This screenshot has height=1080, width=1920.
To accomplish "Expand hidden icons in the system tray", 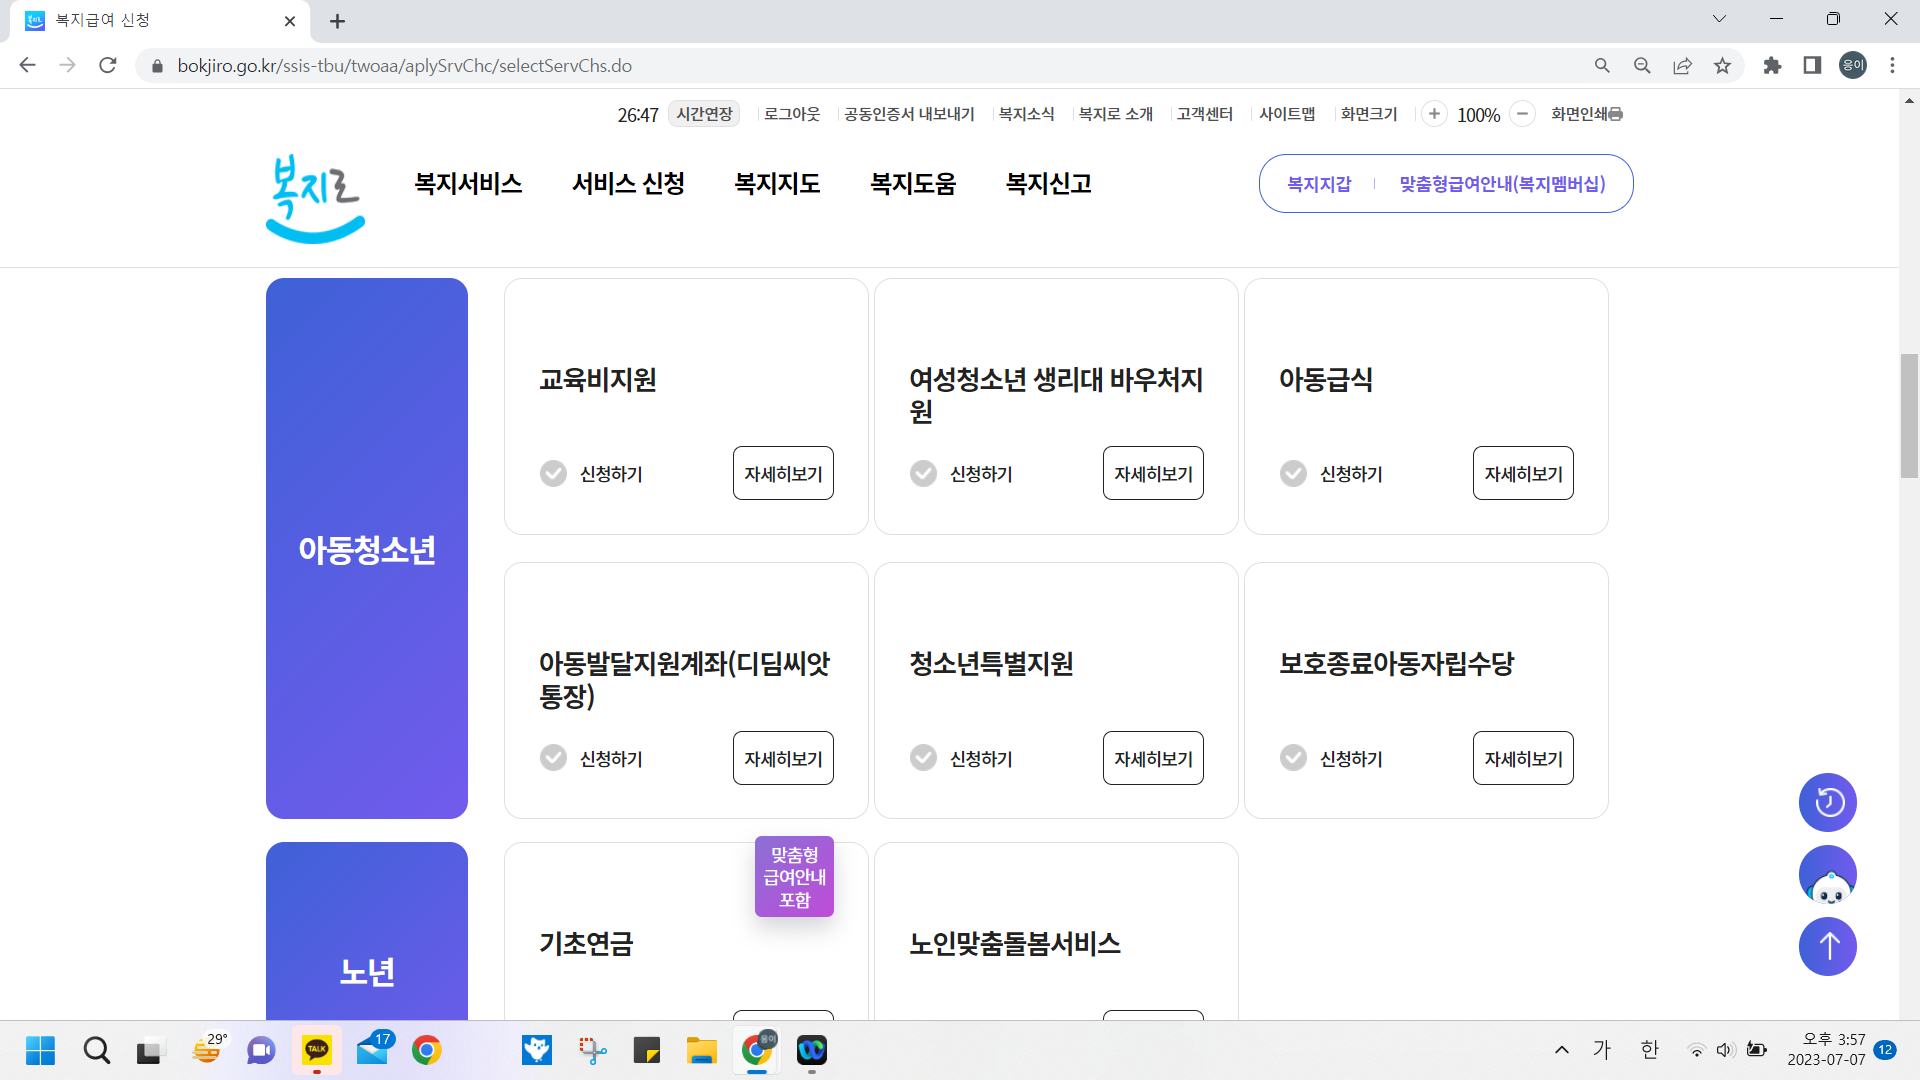I will click(1561, 1050).
